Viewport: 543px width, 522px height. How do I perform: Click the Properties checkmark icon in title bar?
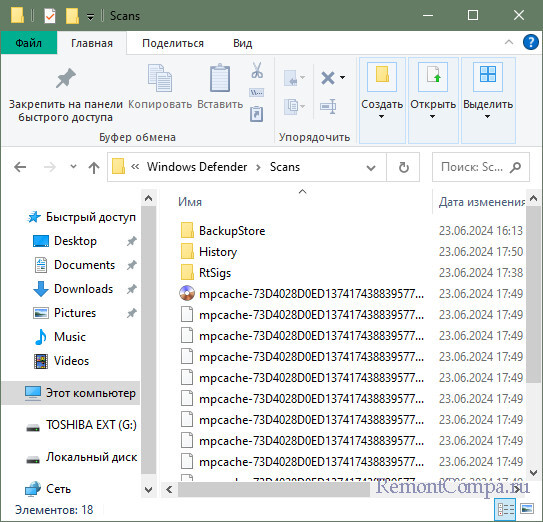pos(50,16)
